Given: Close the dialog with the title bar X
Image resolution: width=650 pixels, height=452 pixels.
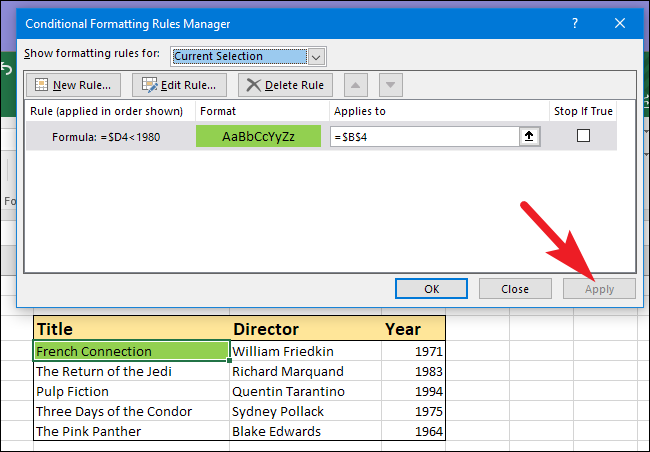Looking at the screenshot, I should point(620,23).
